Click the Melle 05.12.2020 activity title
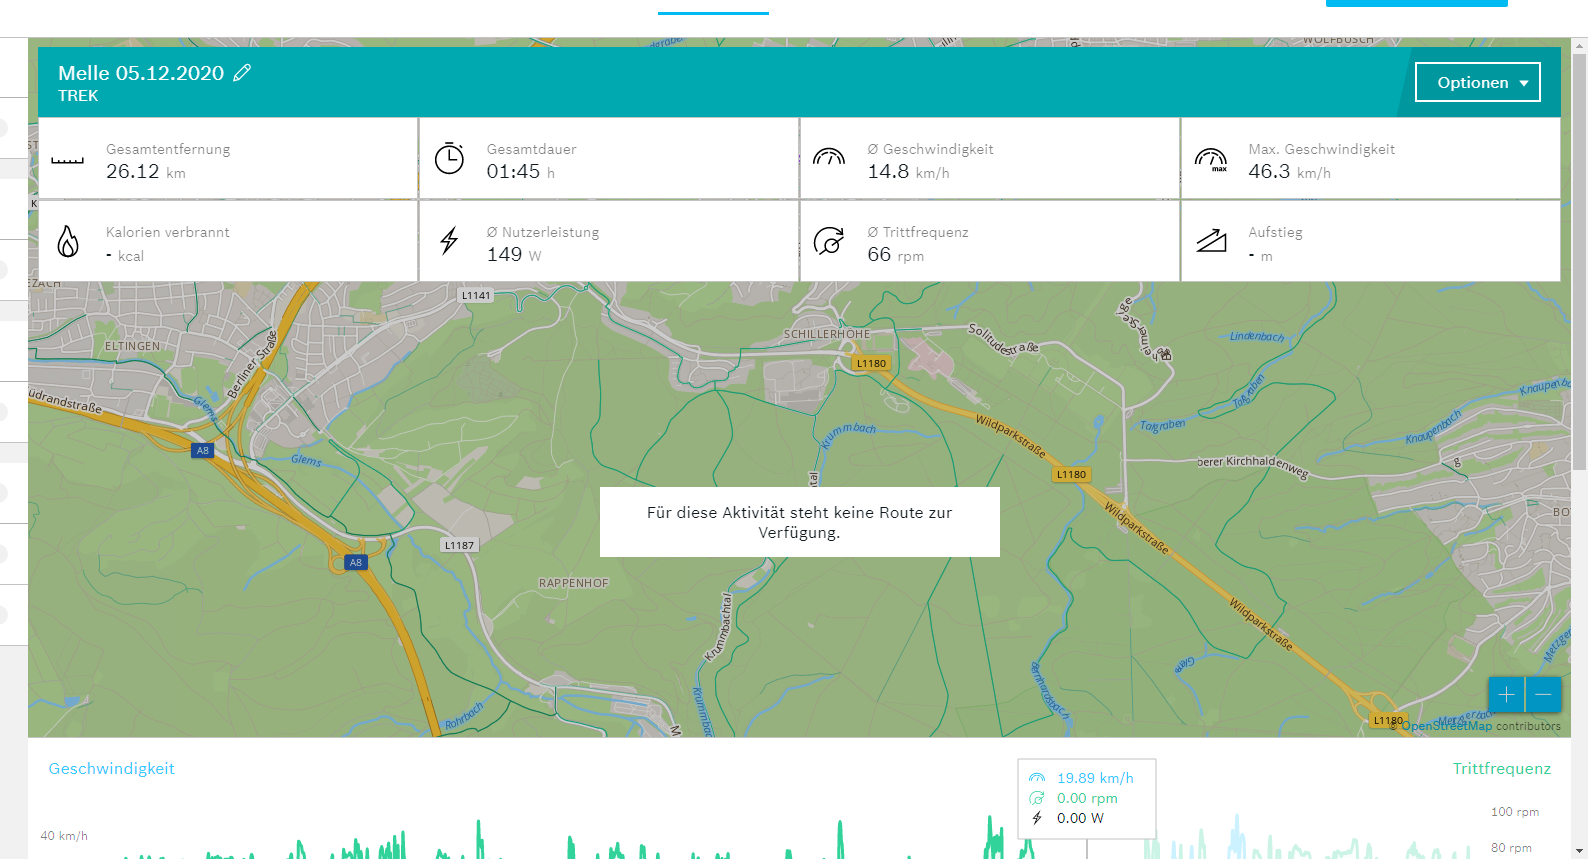 (x=141, y=73)
